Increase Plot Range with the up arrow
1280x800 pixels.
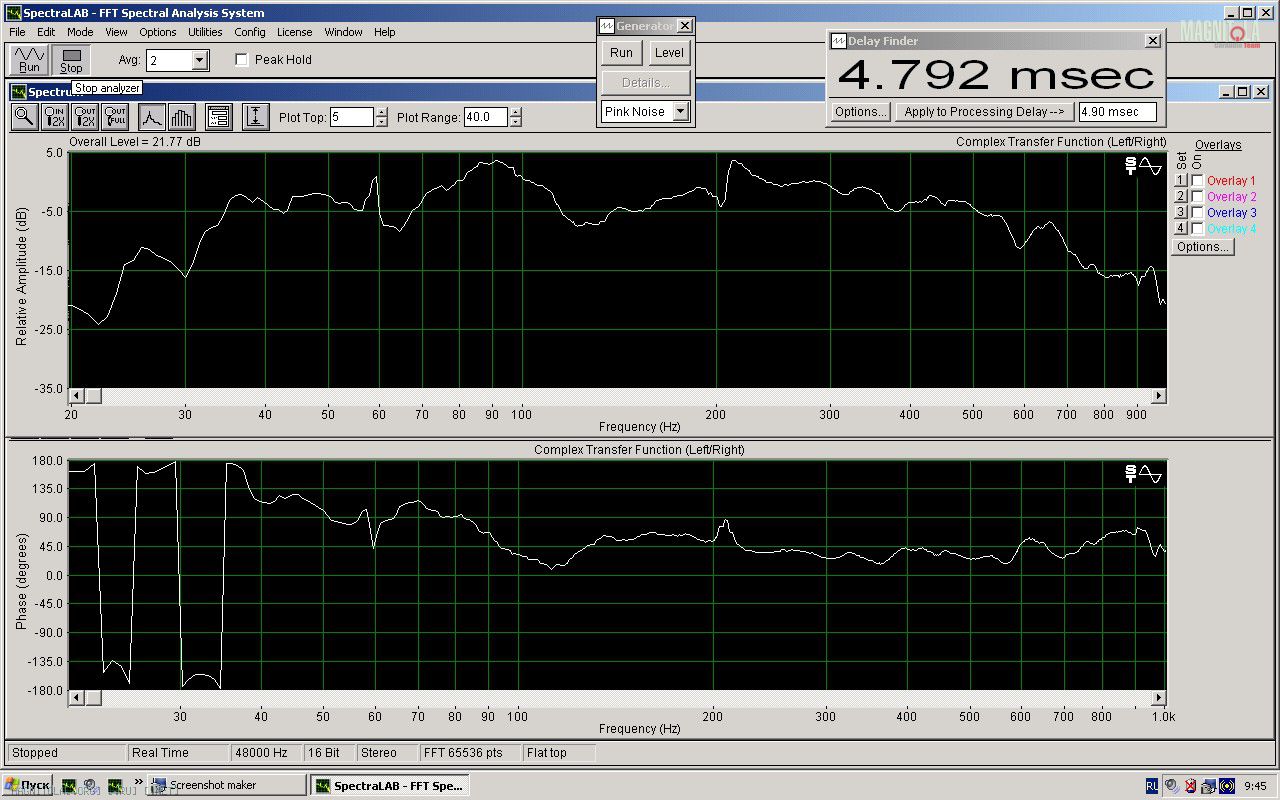click(515, 112)
